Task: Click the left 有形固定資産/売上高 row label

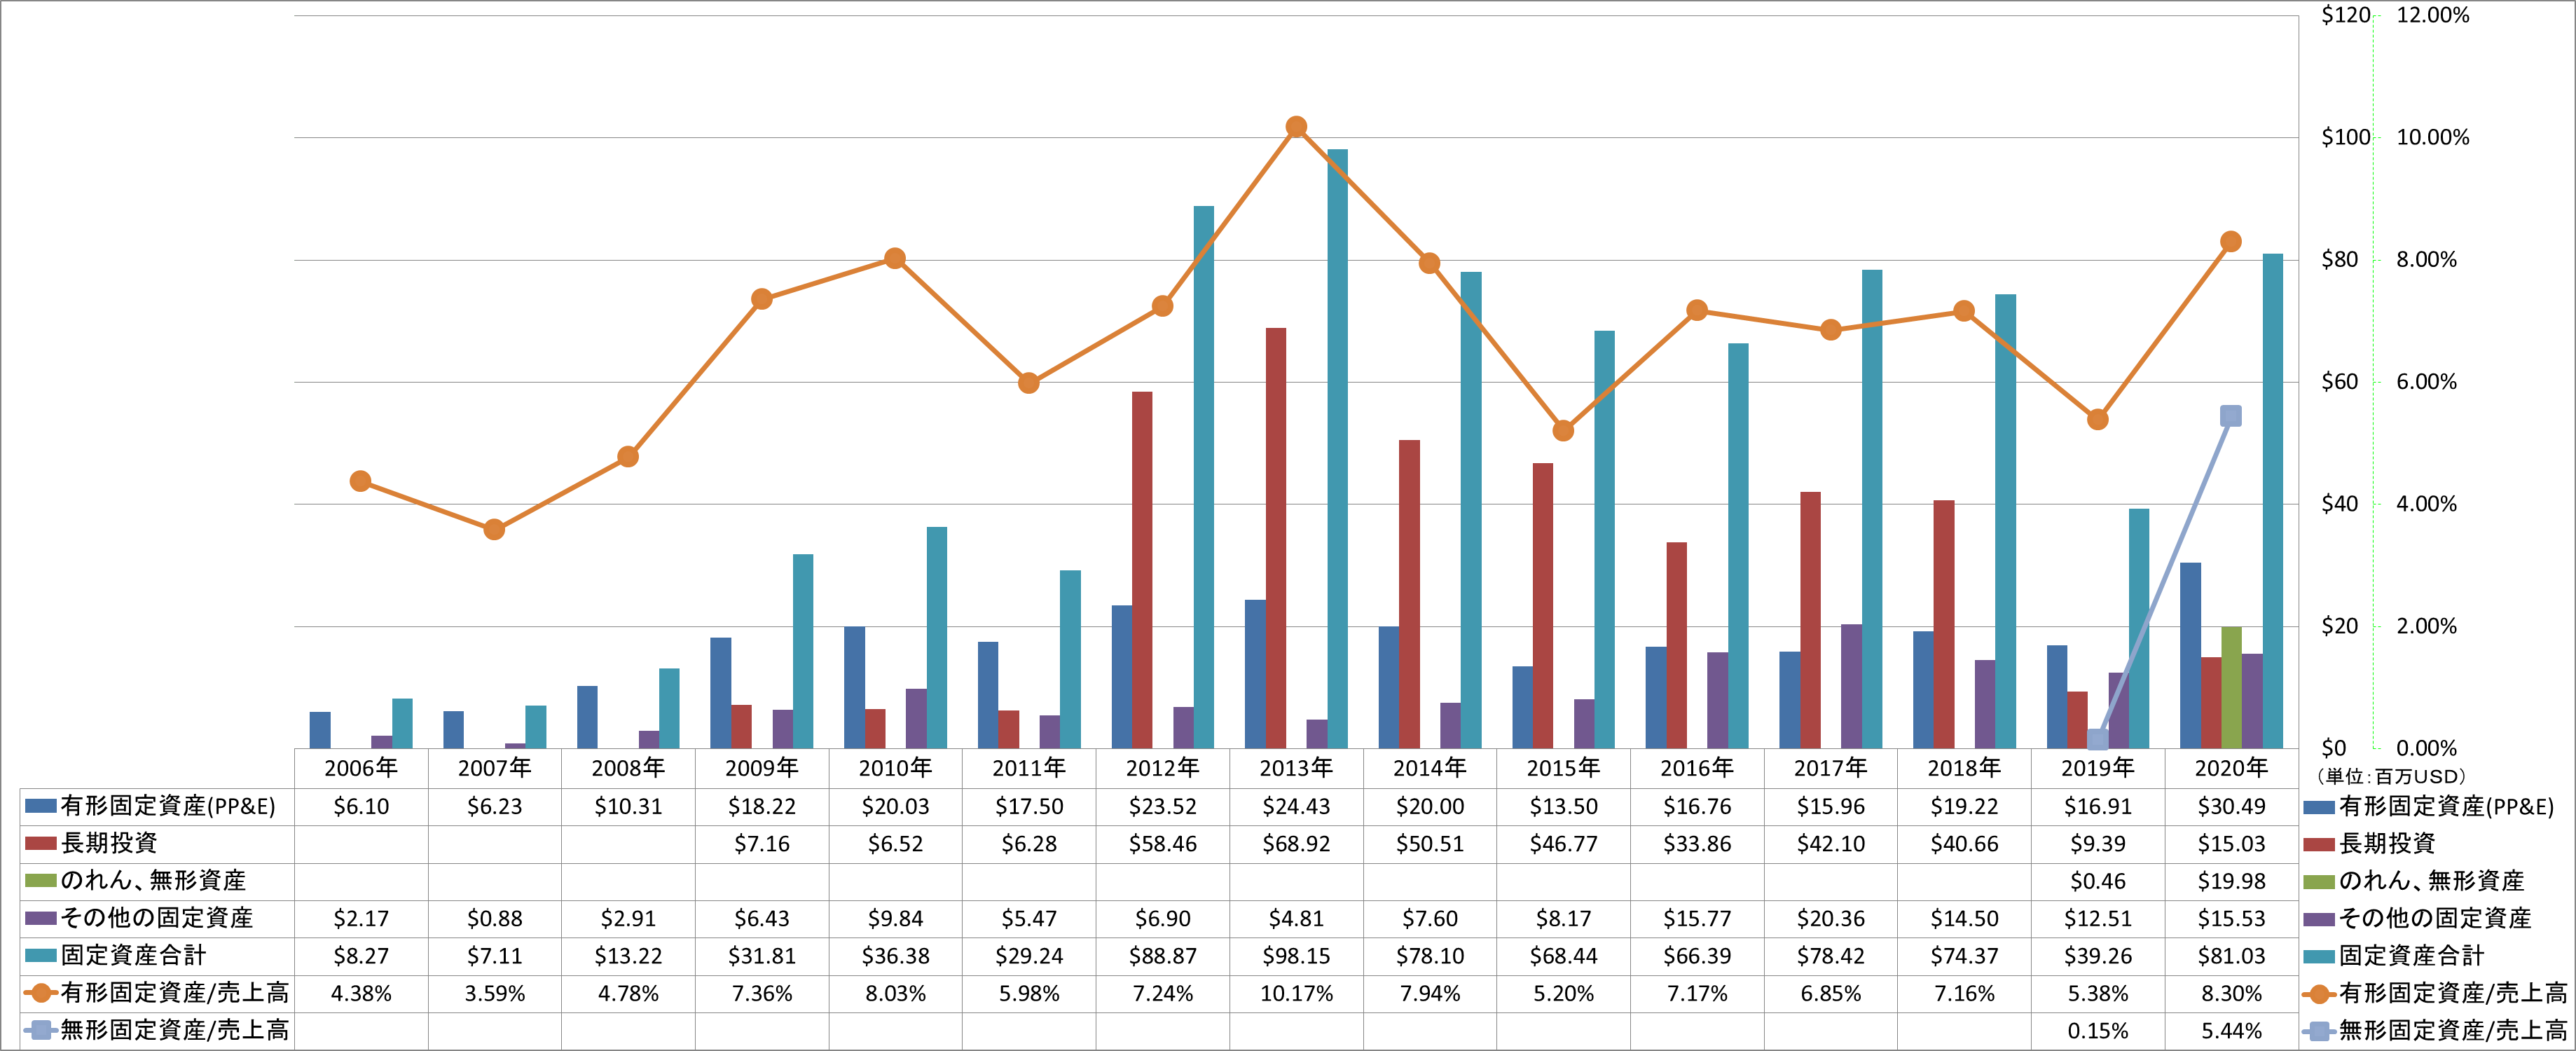Action: [175, 993]
